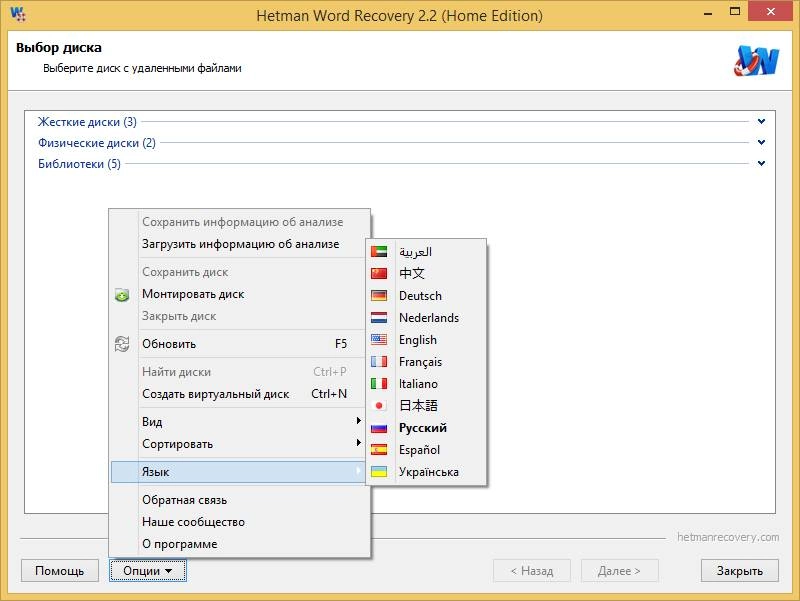800x601 pixels.
Task: Choose Загрузить информацию об анализе
Action: click(238, 244)
